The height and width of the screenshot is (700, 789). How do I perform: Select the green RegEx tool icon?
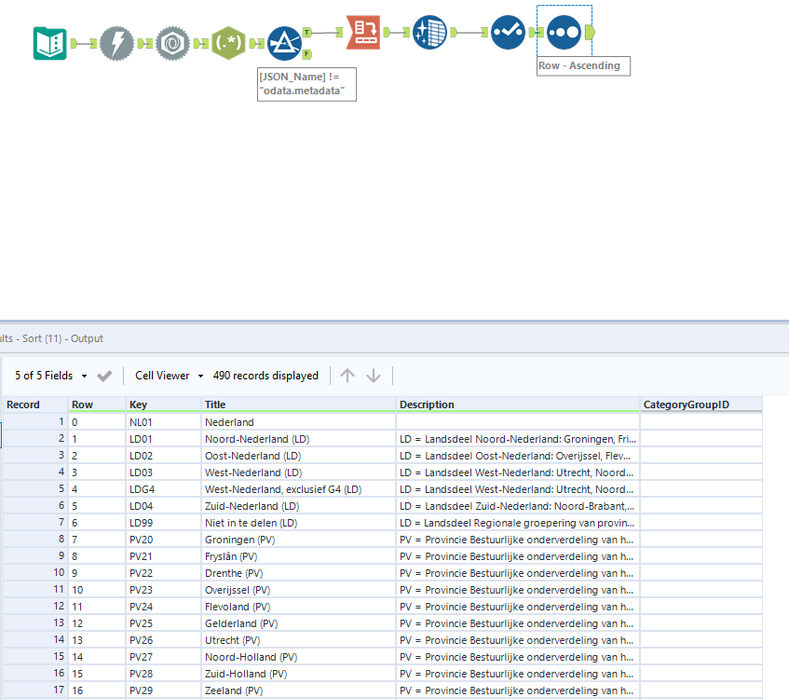coord(228,43)
